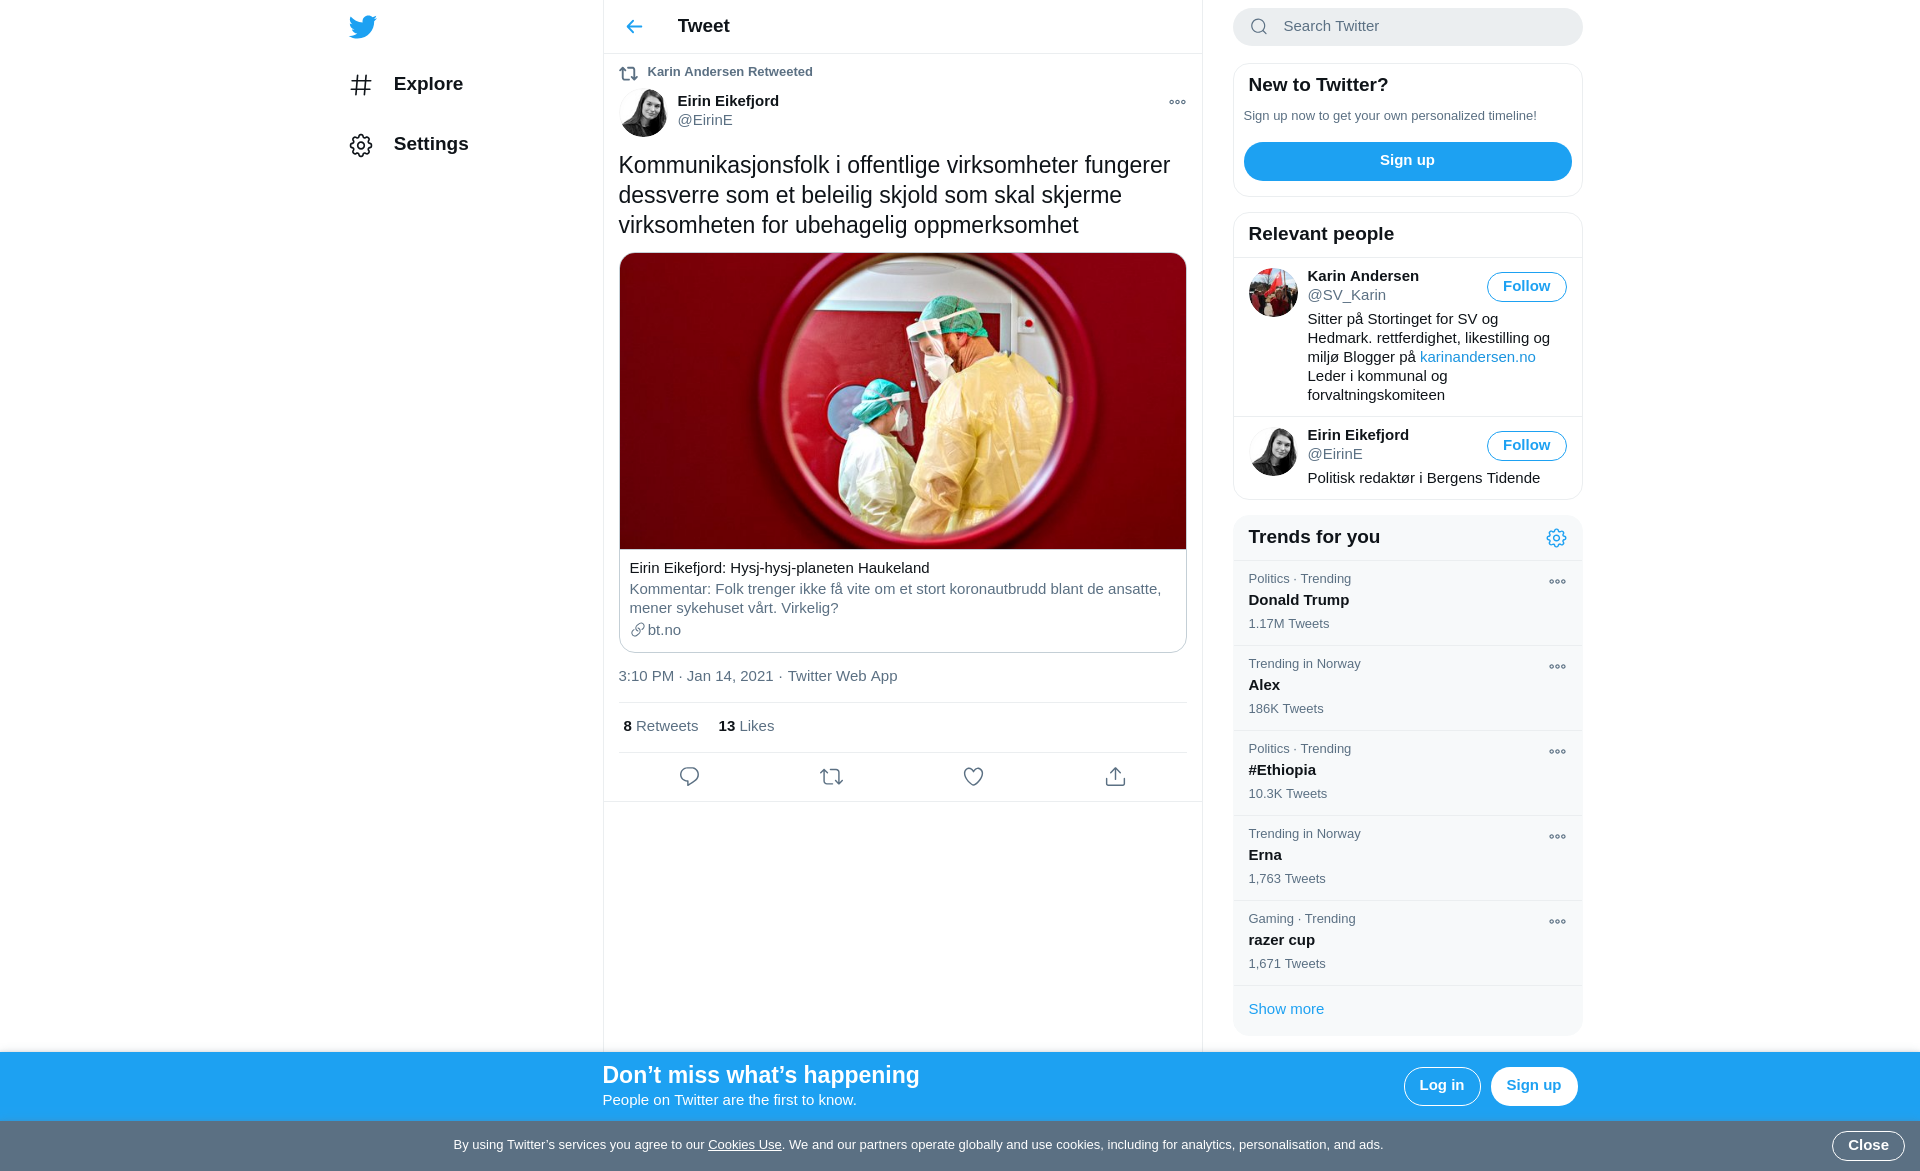Click the Twitter bird logo
This screenshot has height=1171, width=1920.
363,27
